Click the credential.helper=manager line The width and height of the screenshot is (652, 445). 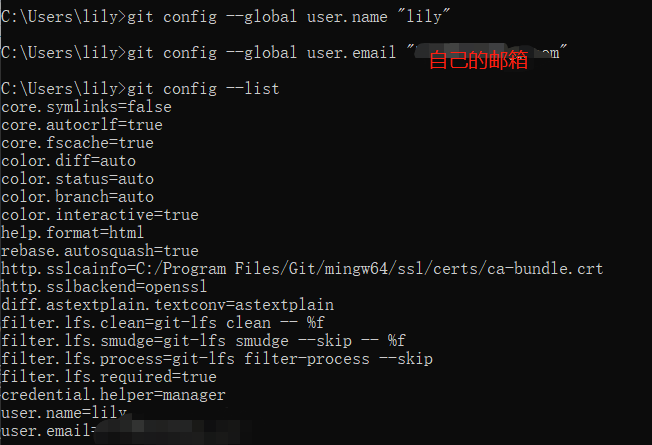point(113,395)
